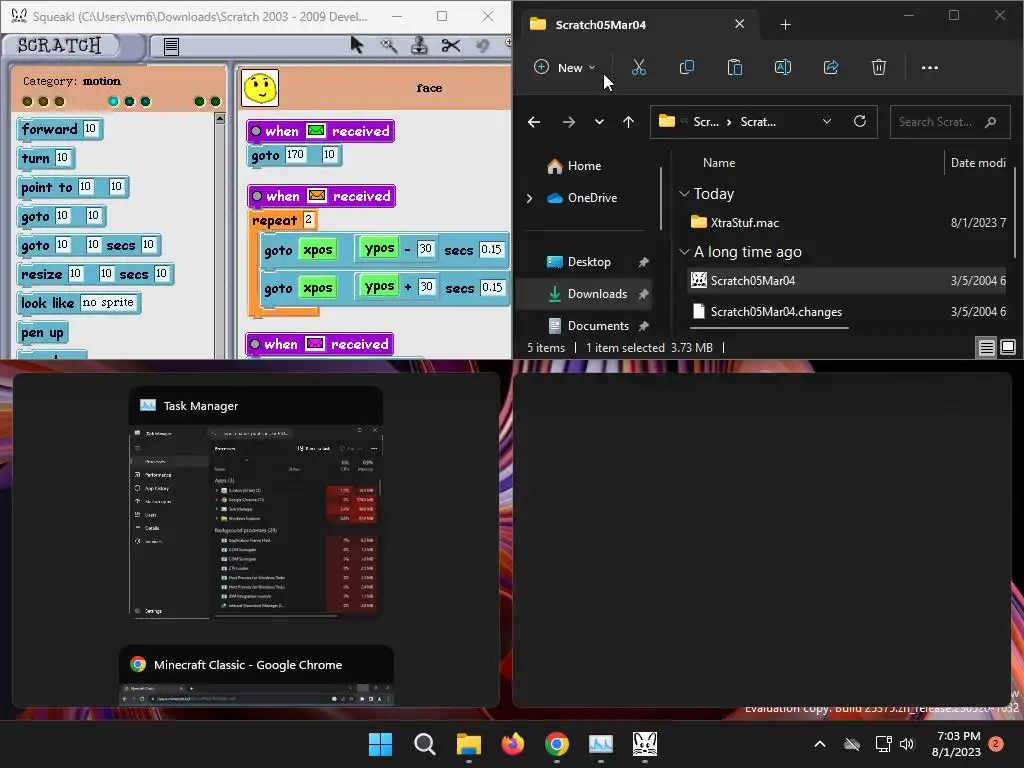
Task: Click the Search Scratch search box
Action: tap(949, 122)
